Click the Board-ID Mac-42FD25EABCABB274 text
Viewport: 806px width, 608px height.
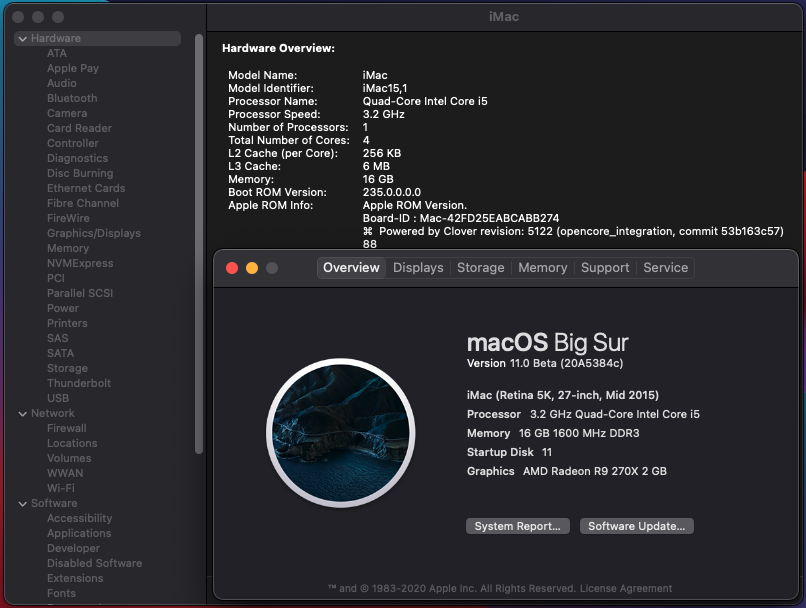point(461,218)
